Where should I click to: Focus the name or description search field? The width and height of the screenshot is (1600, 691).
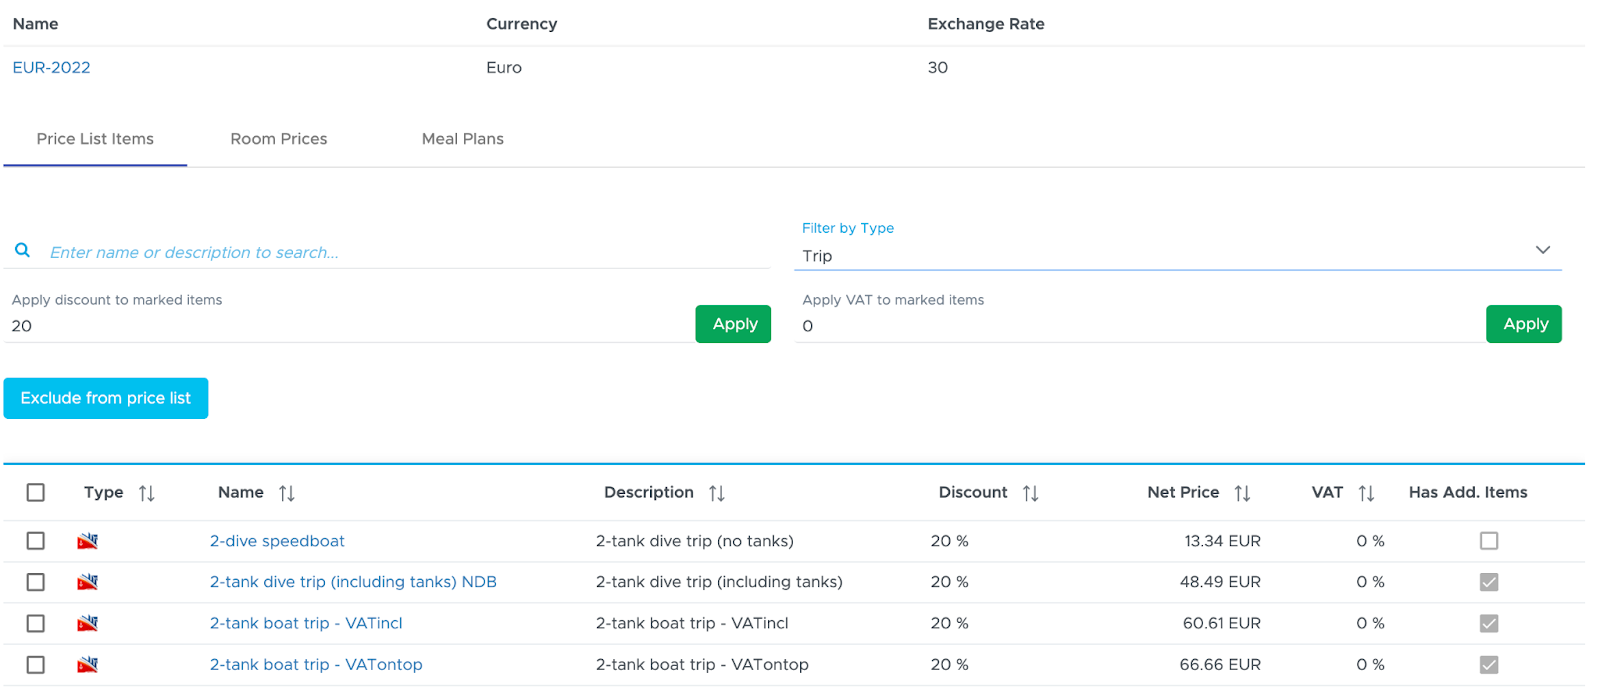pyautogui.click(x=408, y=252)
